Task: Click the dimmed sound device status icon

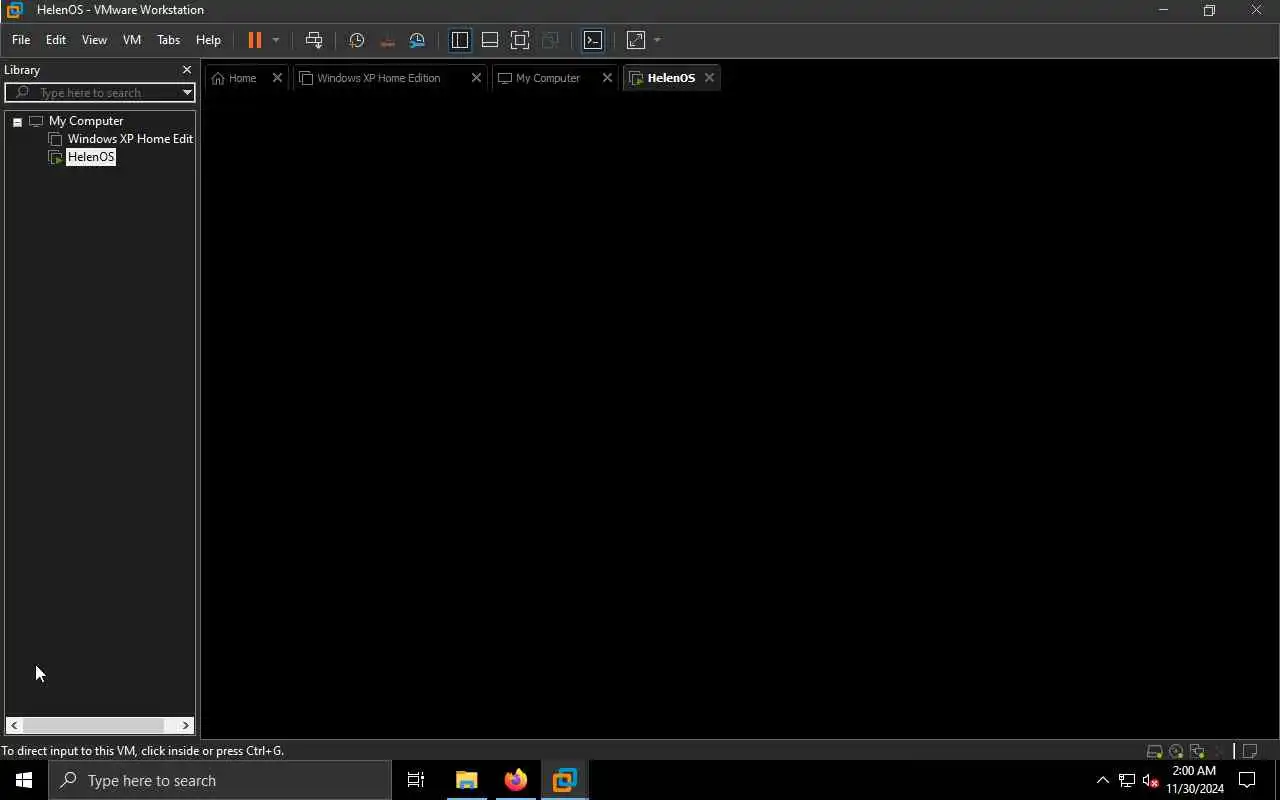Action: 1218,751
